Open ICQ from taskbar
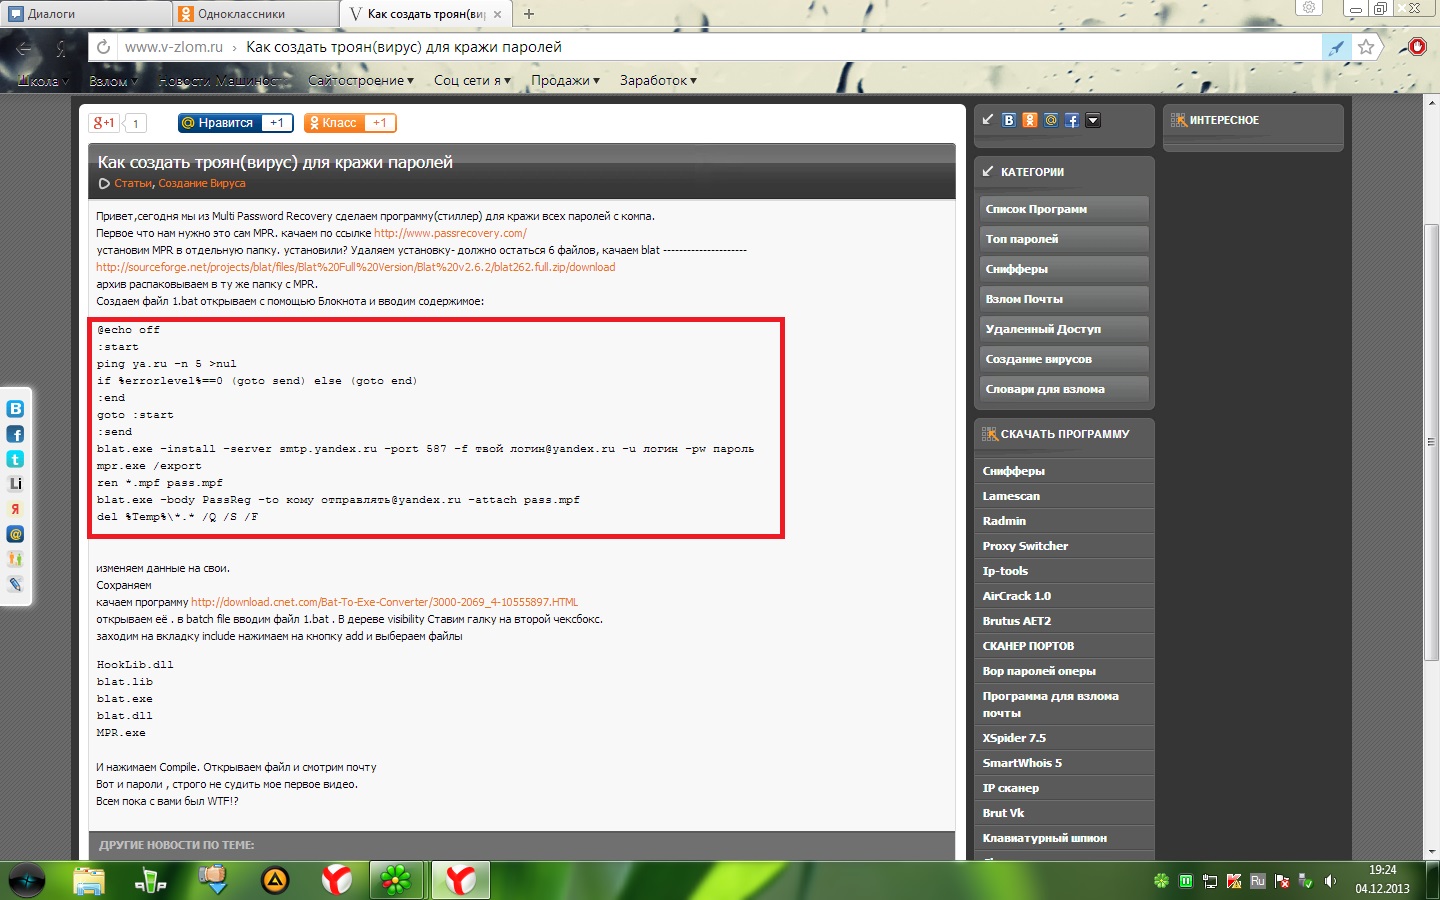 coord(397,880)
